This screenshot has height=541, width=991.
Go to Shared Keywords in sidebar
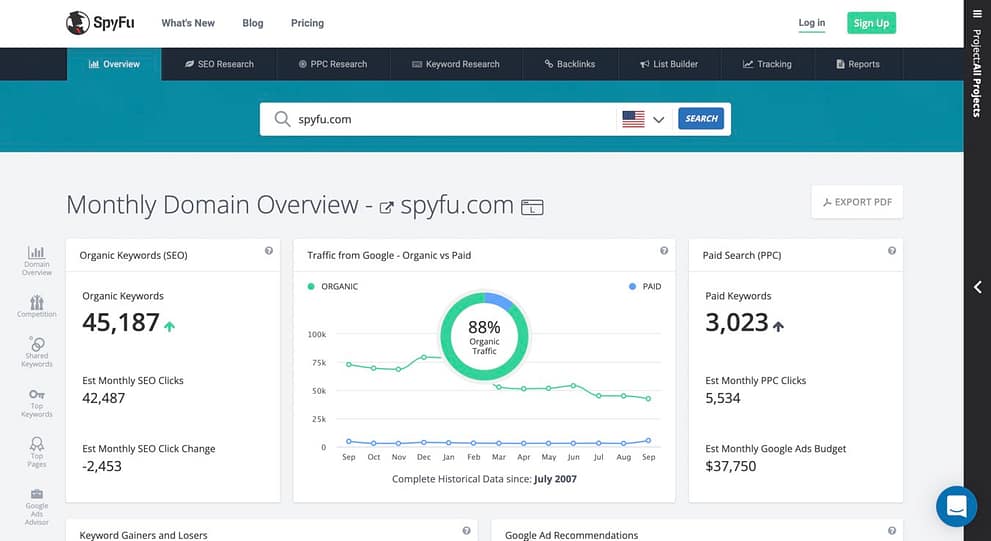37,352
